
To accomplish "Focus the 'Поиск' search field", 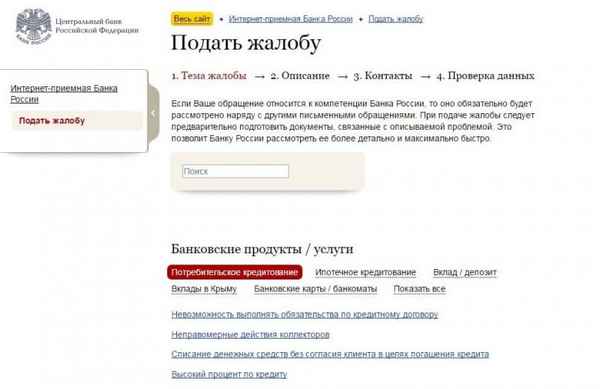I will (235, 171).
